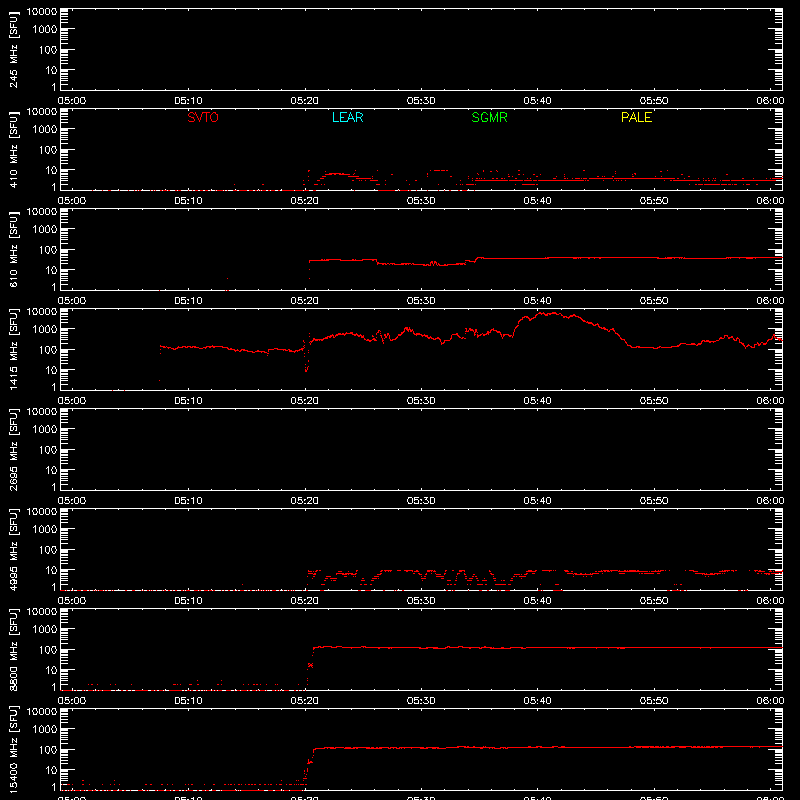Click 05:50 time tick under 4995 MHz panel

[x=654, y=601]
